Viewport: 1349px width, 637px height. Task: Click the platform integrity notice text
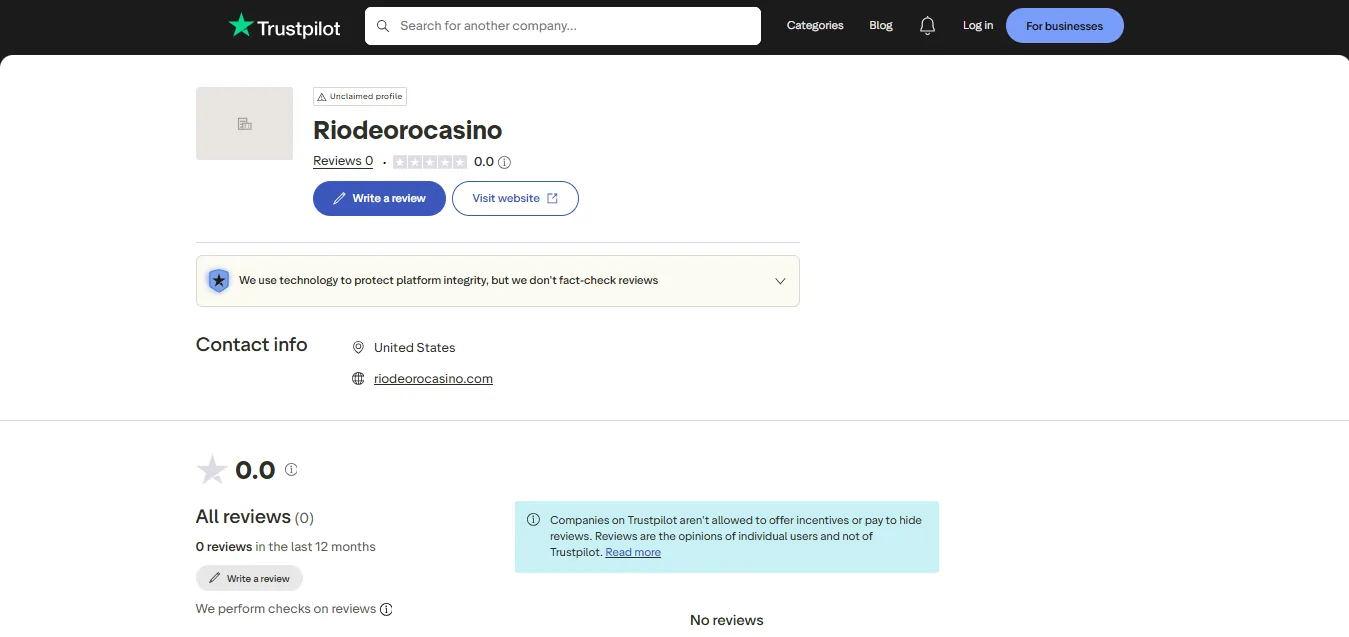tap(448, 280)
